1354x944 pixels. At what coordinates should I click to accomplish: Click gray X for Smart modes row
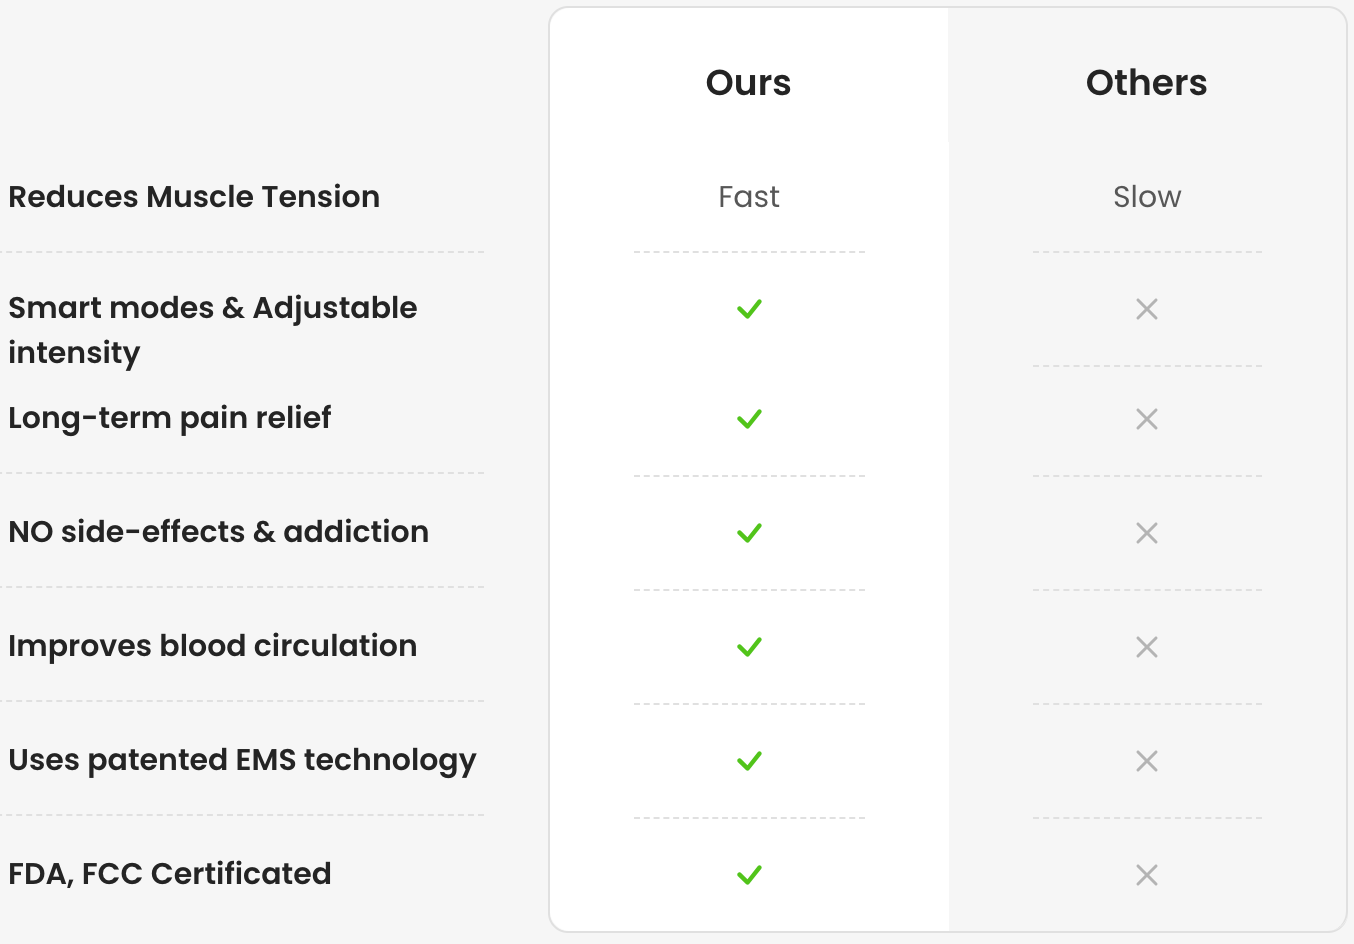[x=1147, y=309]
